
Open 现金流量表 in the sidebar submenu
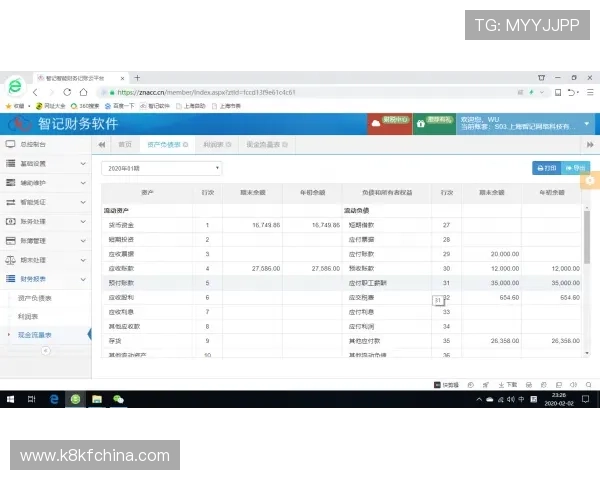pos(34,335)
